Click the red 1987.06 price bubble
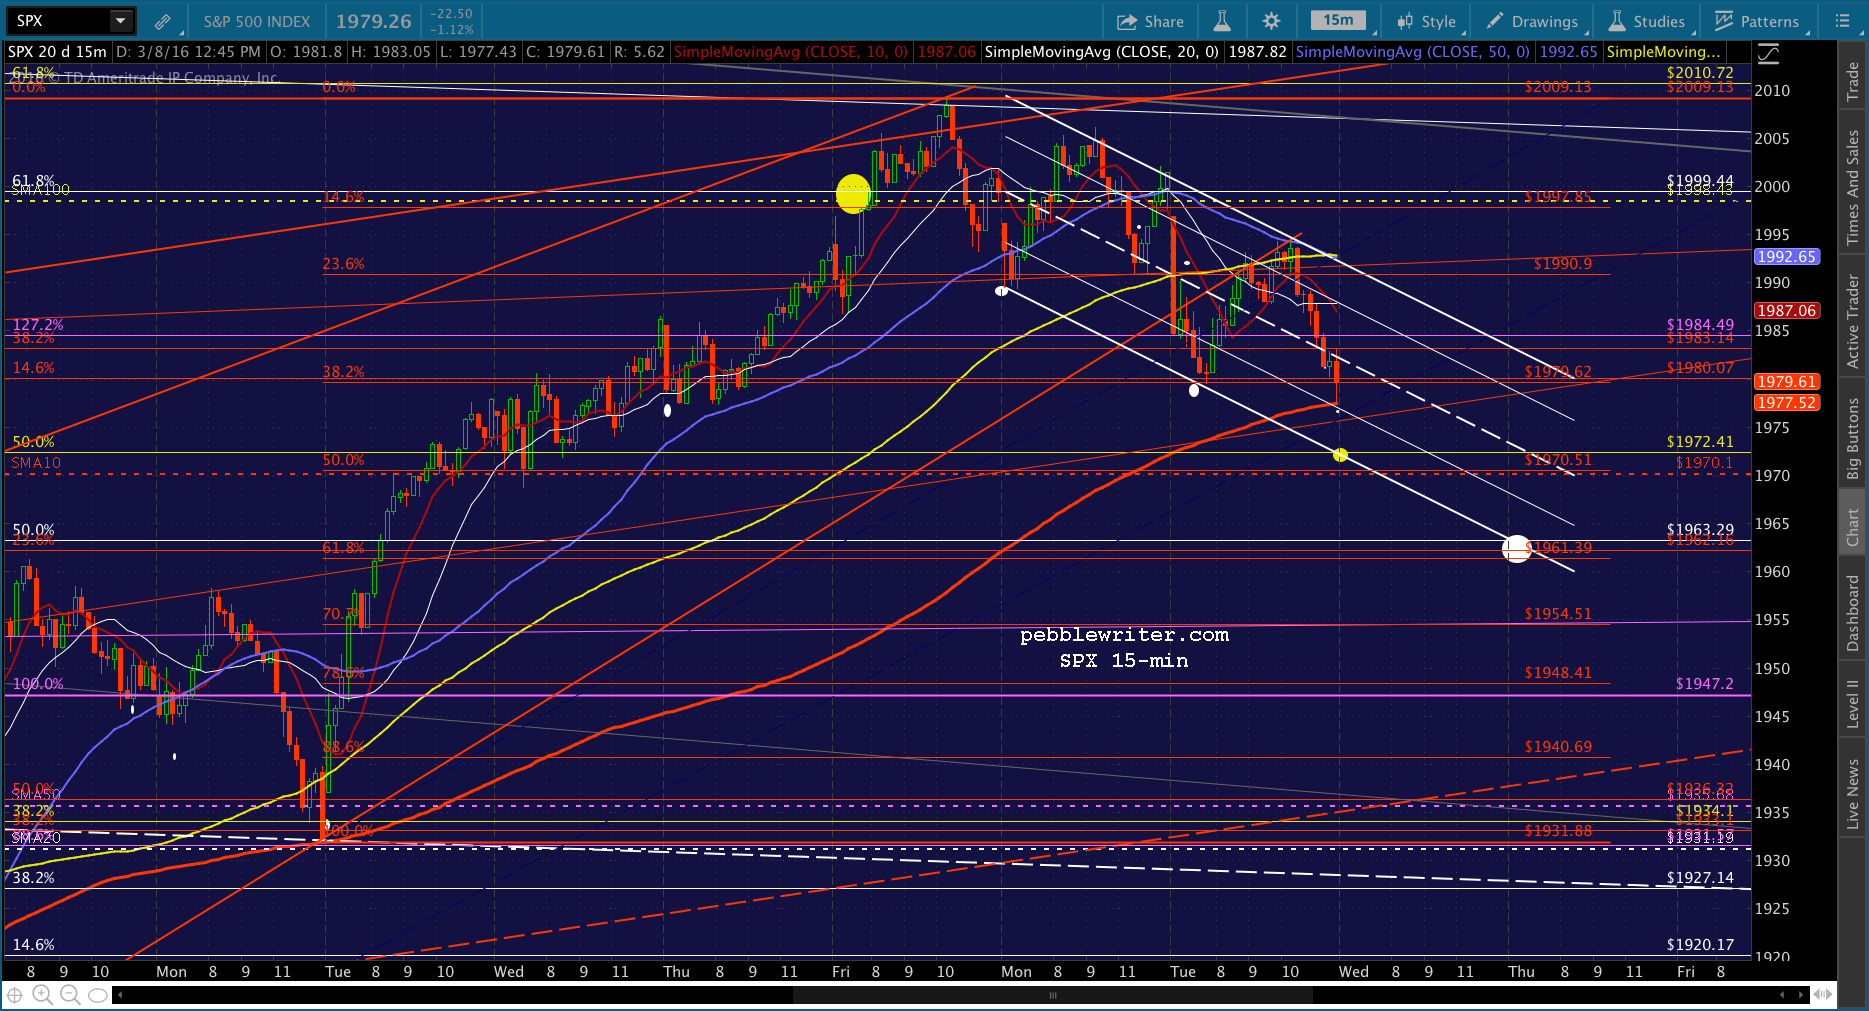 pyautogui.click(x=1786, y=311)
